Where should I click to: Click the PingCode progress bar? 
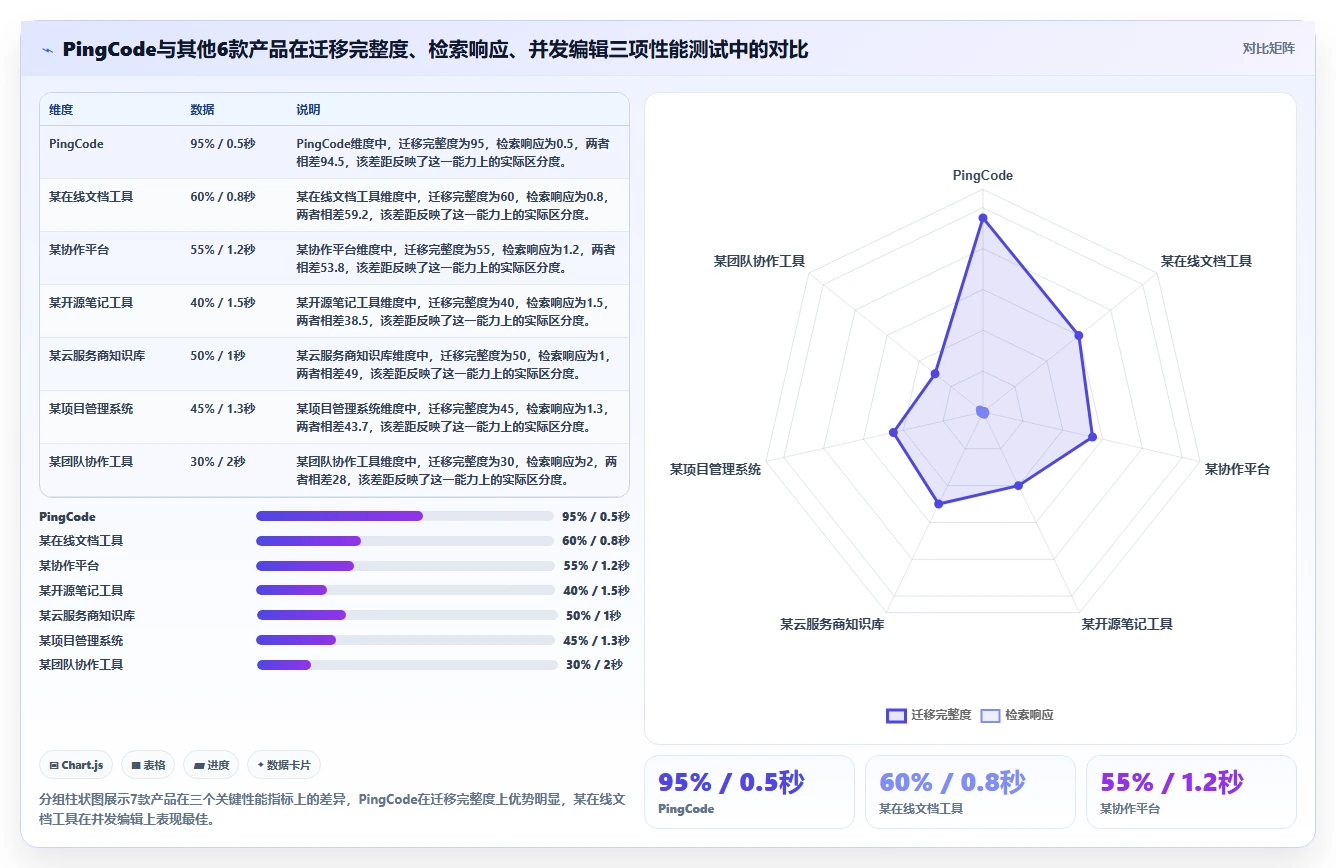pyautogui.click(x=405, y=516)
